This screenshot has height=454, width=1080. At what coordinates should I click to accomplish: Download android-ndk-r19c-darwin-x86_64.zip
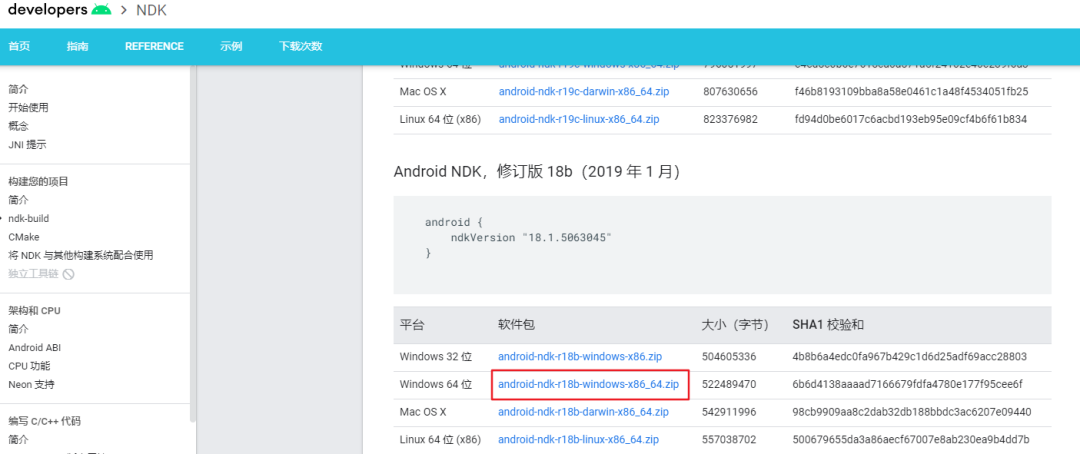click(584, 92)
